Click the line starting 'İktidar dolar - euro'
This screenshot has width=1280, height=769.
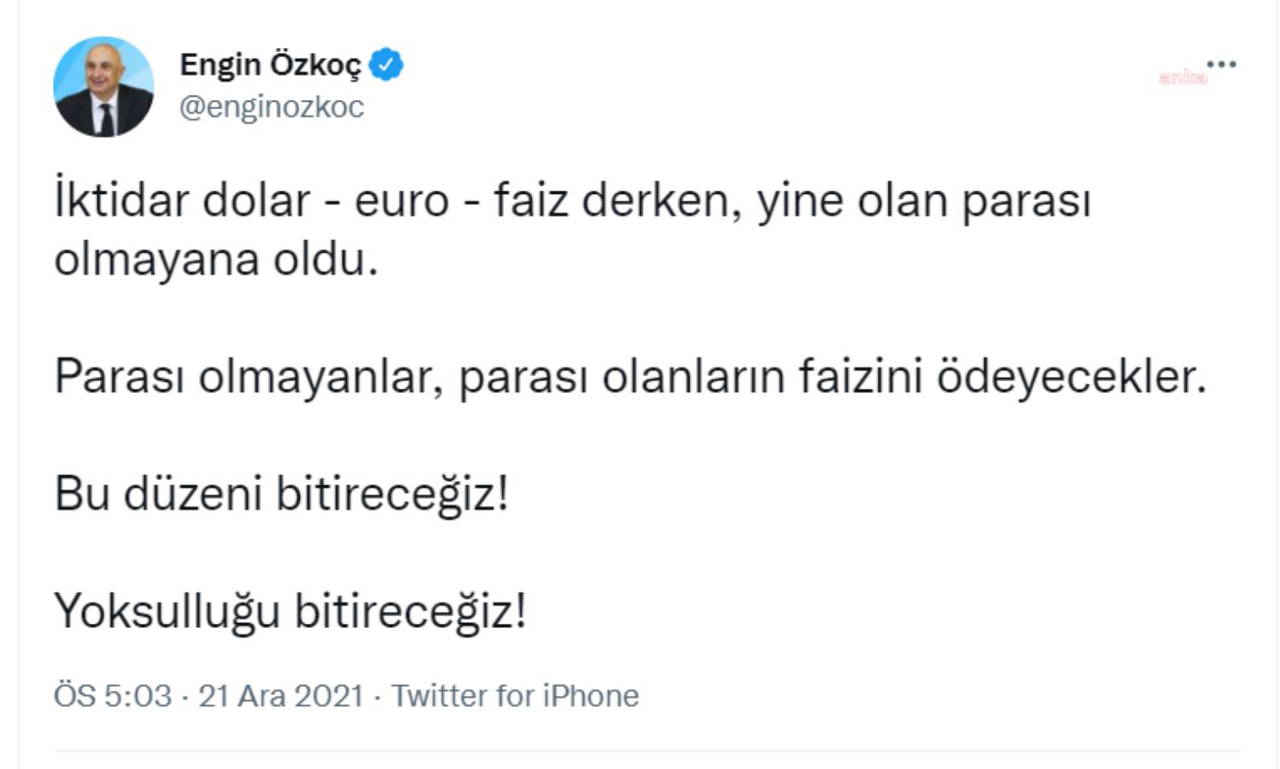pos(572,203)
